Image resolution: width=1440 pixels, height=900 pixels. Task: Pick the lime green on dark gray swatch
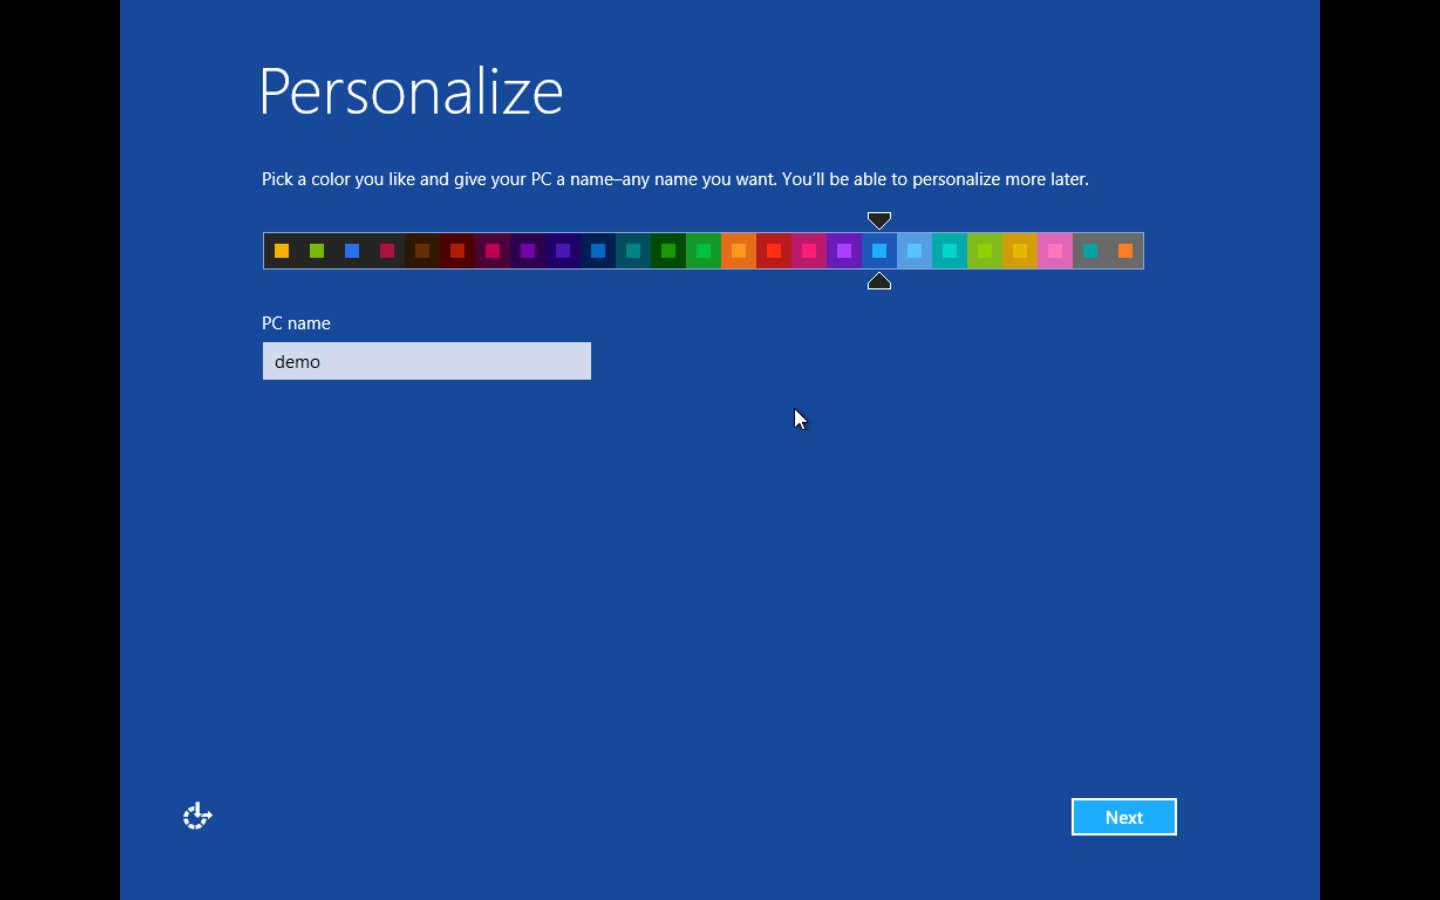317,251
